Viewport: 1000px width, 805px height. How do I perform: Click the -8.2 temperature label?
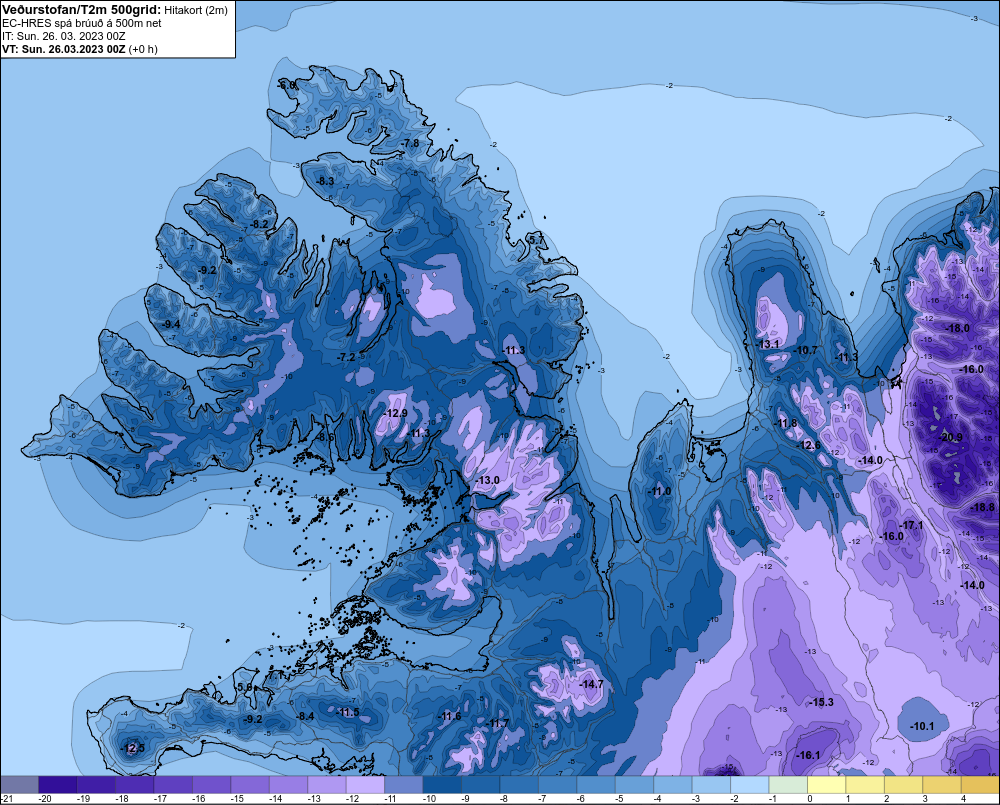click(259, 224)
